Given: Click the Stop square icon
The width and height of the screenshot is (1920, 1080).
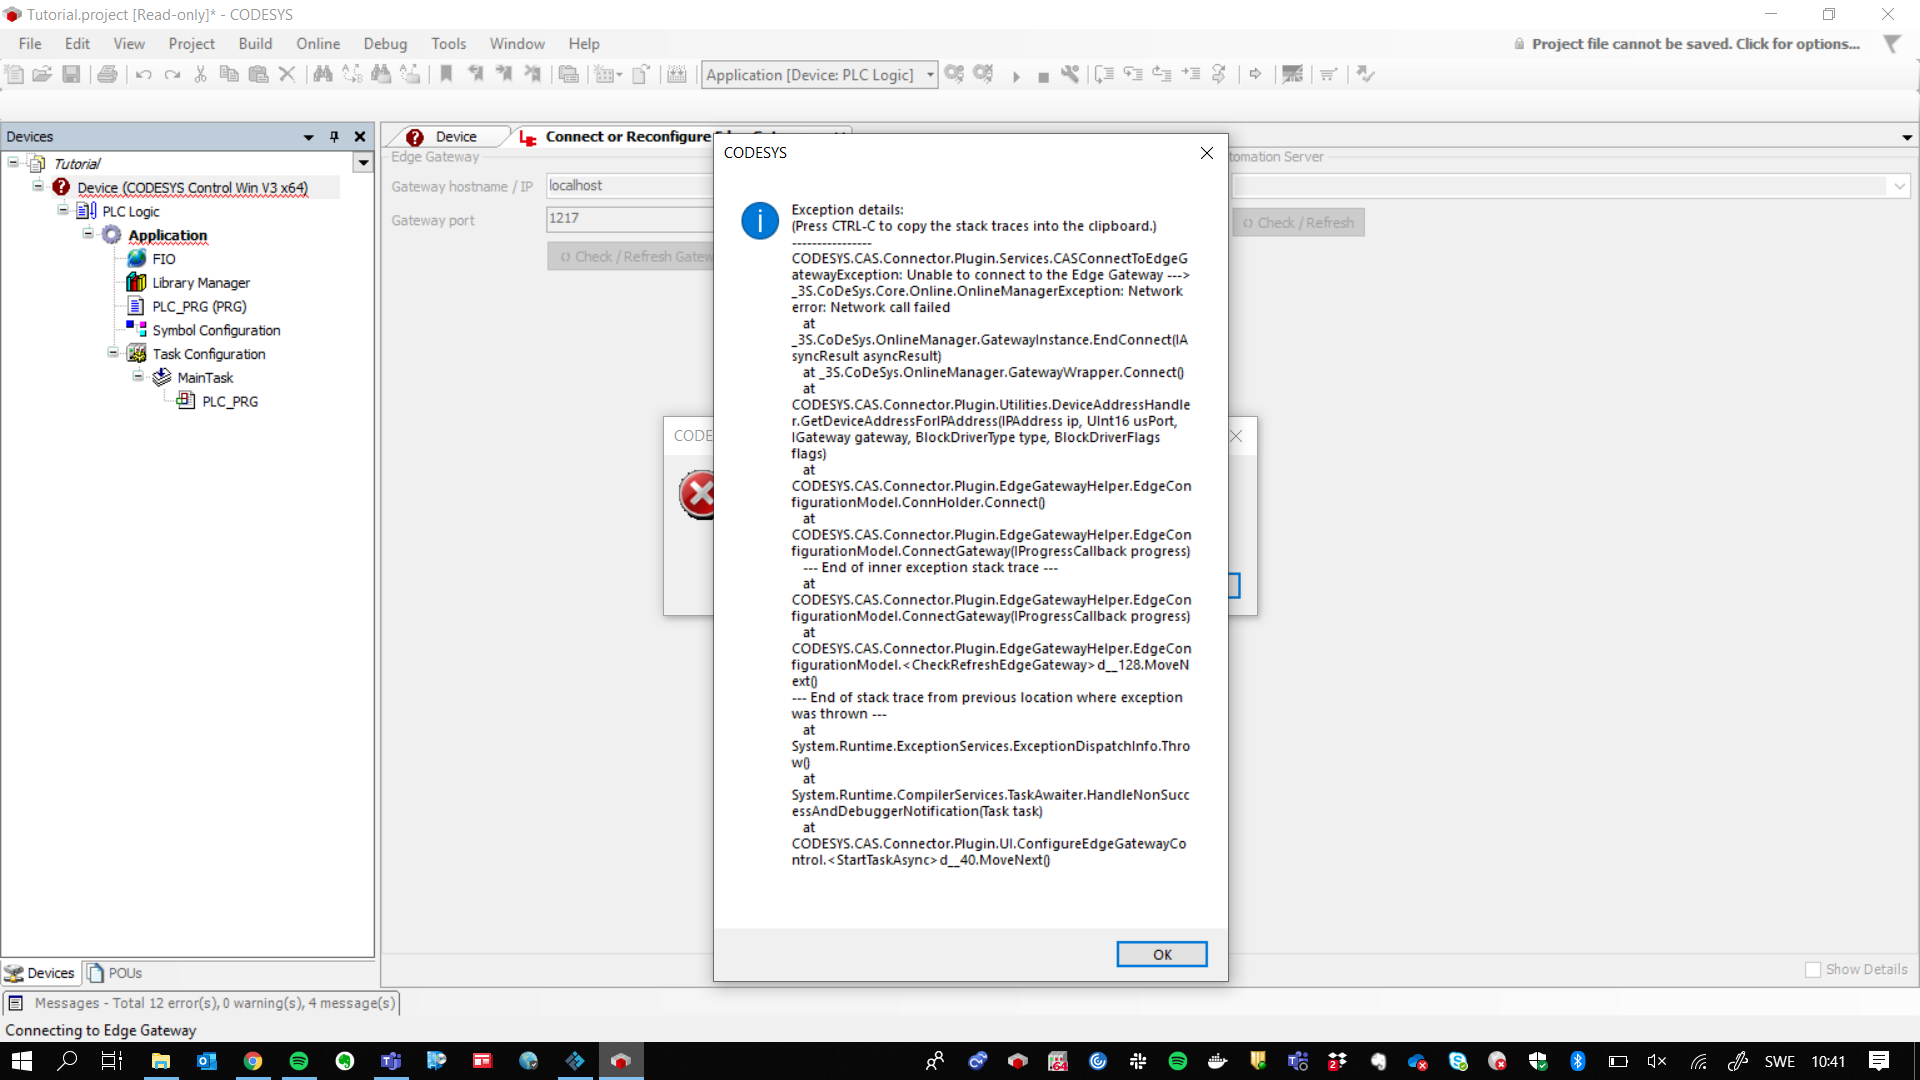Looking at the screenshot, I should [x=1043, y=76].
